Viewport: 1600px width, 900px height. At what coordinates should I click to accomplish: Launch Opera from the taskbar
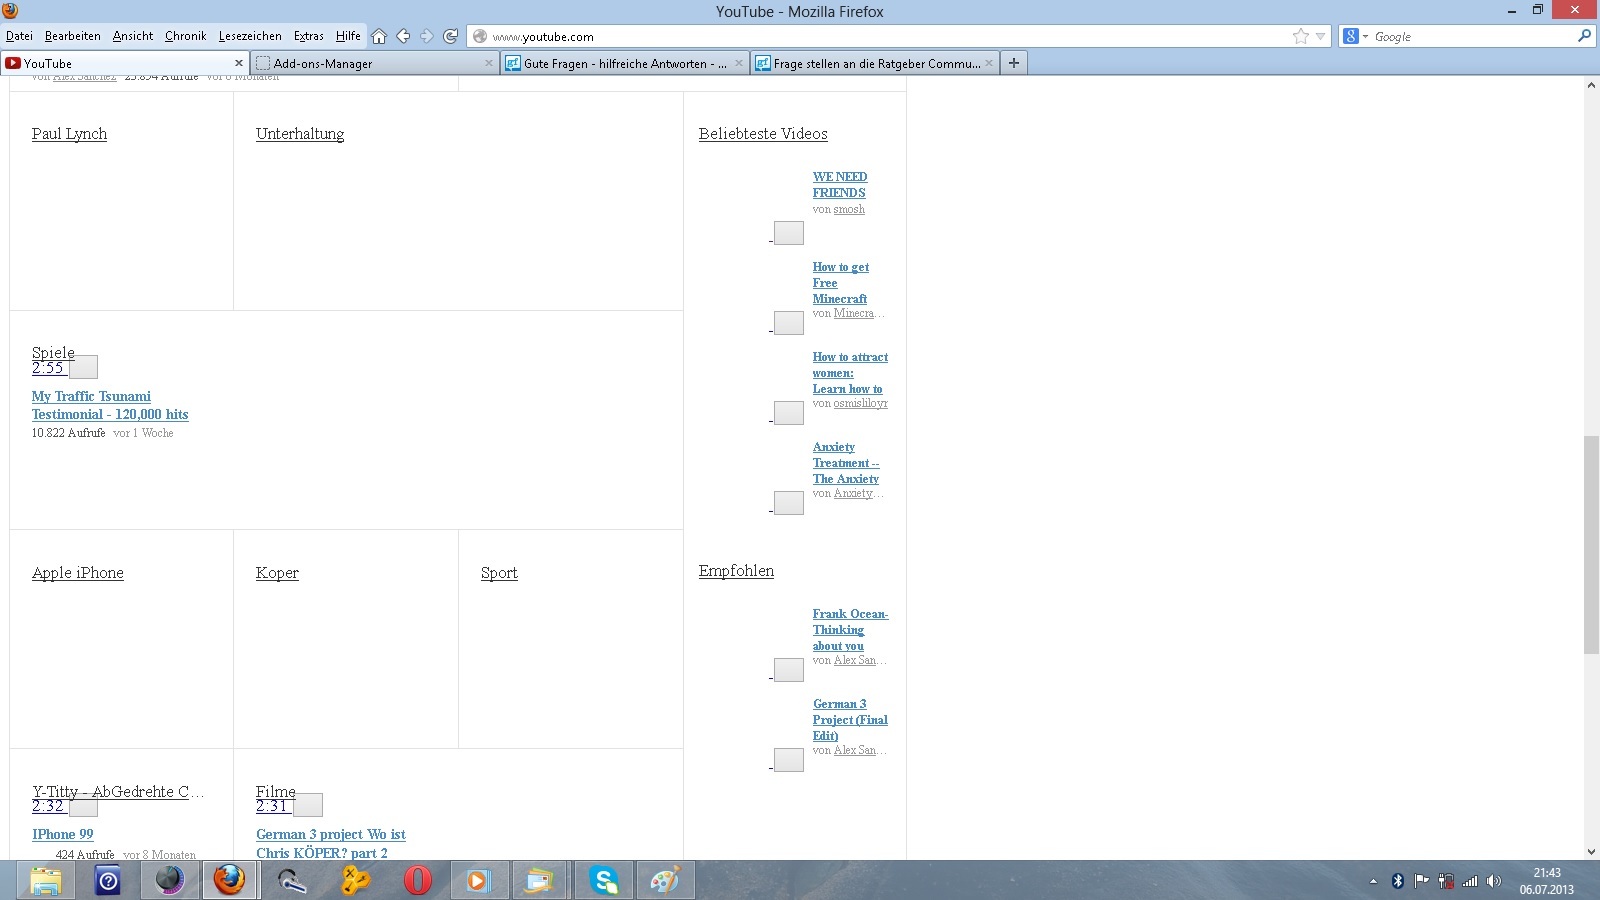[417, 880]
